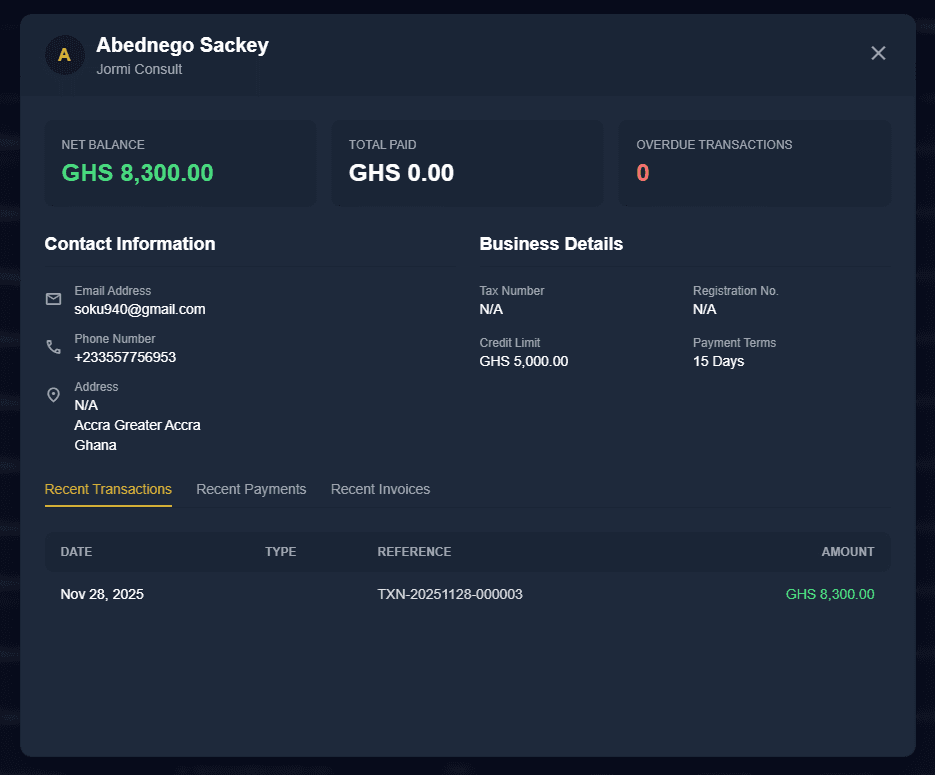Select the Recent Transactions tab
Image resolution: width=935 pixels, height=775 pixels.
click(x=108, y=489)
